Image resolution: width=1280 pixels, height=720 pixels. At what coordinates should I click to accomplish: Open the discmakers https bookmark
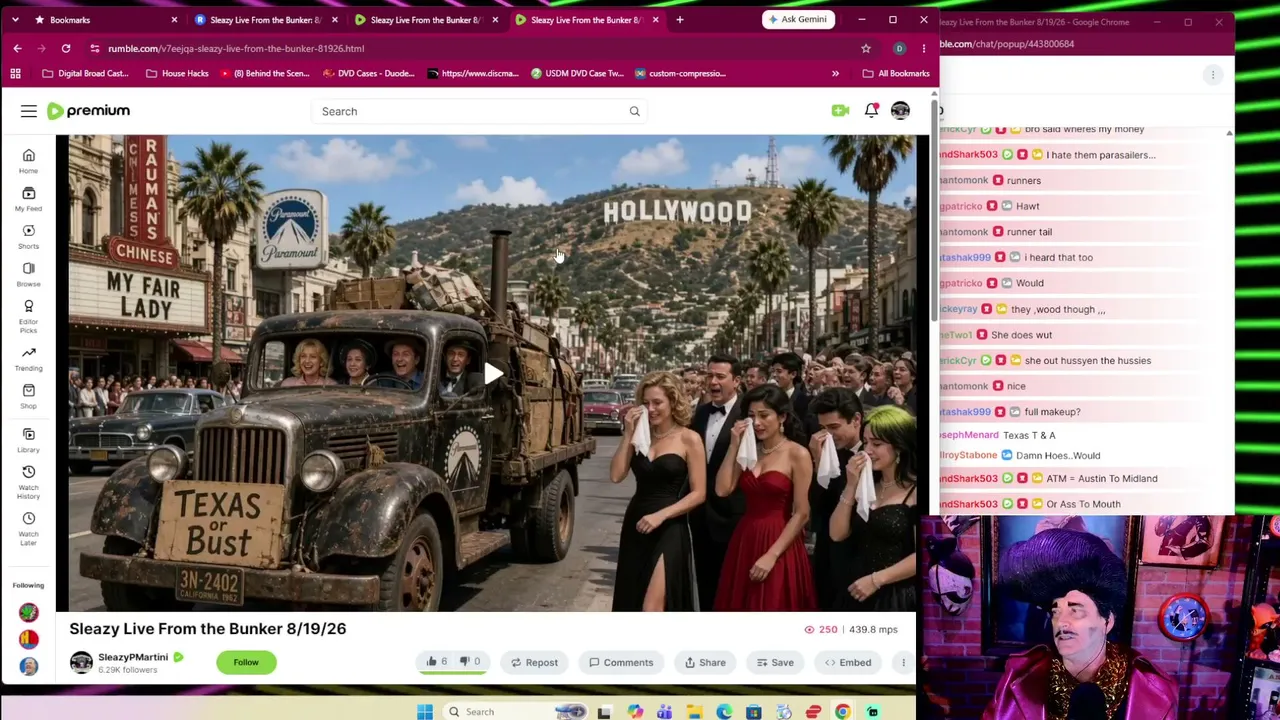click(x=472, y=73)
